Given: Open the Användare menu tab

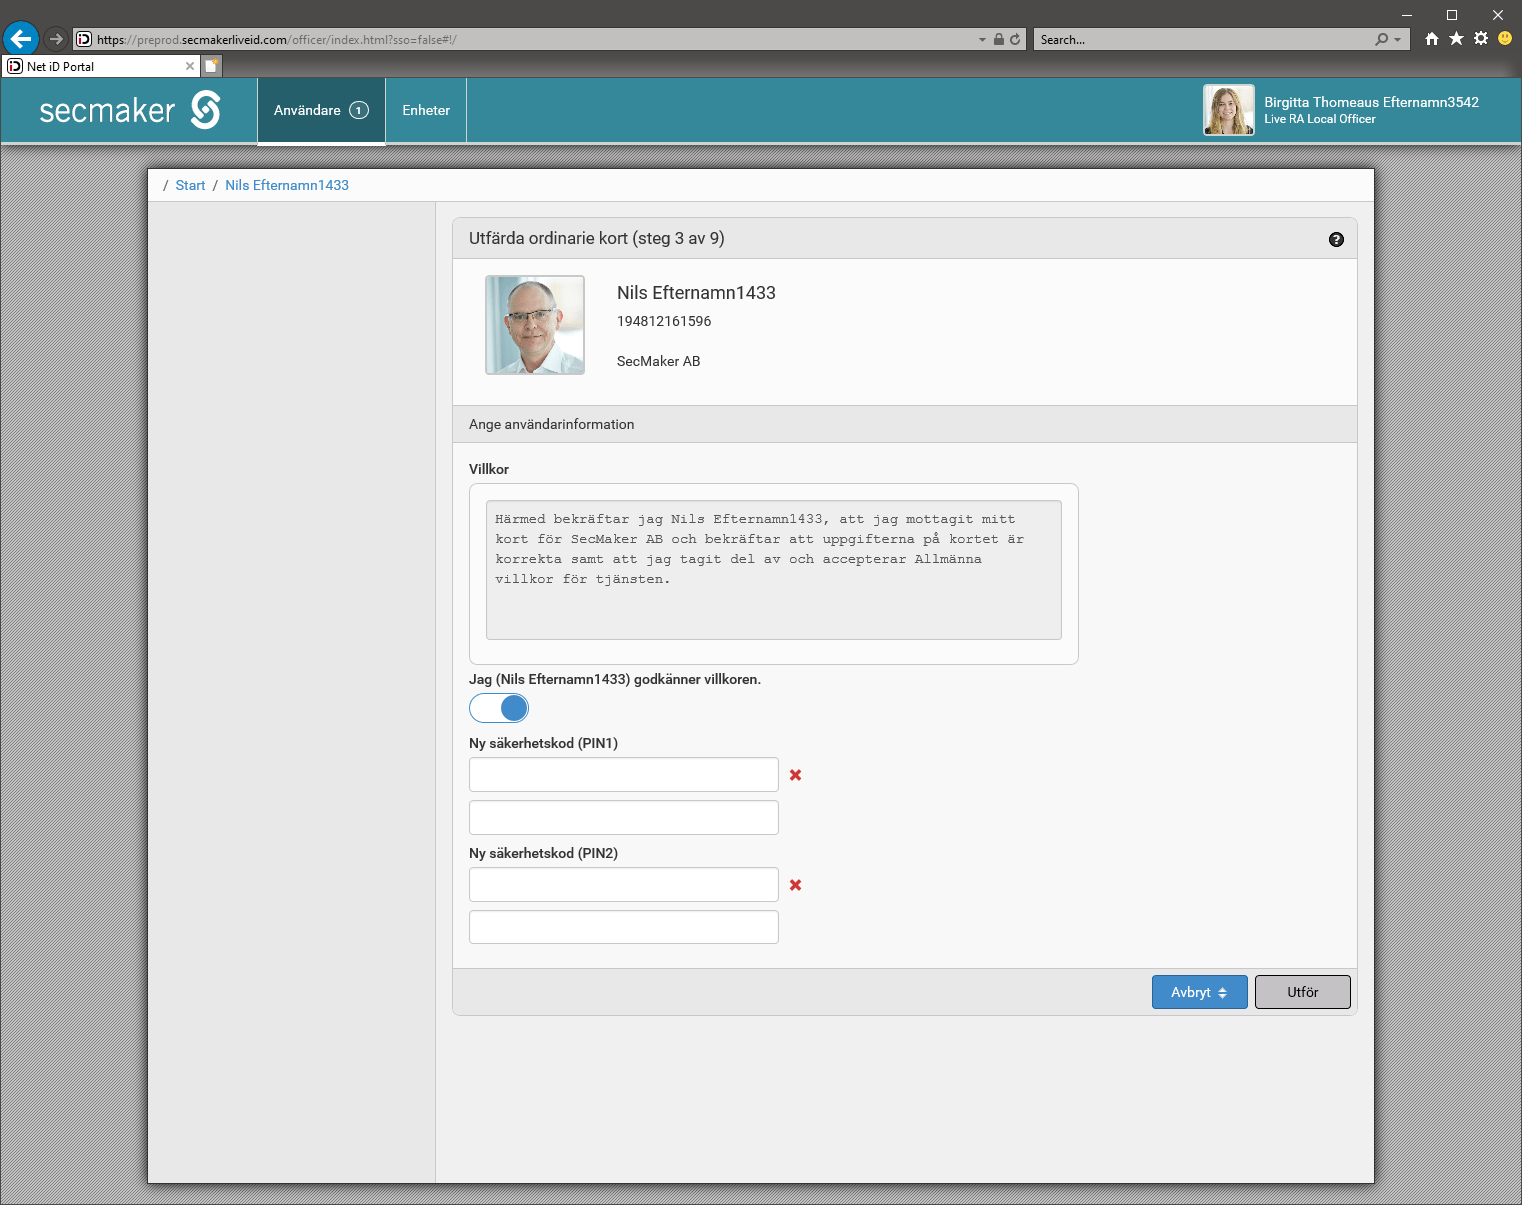Looking at the screenshot, I should [x=321, y=110].
